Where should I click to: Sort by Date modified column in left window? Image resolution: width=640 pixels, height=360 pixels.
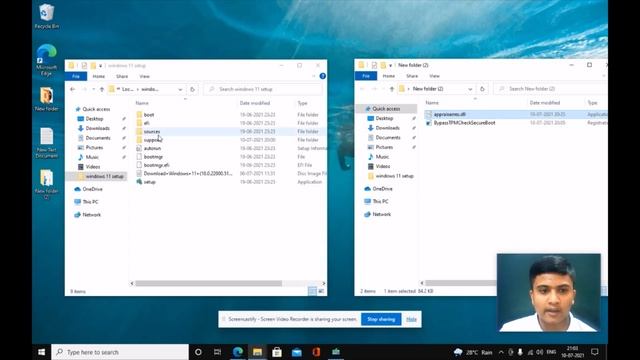tap(255, 103)
